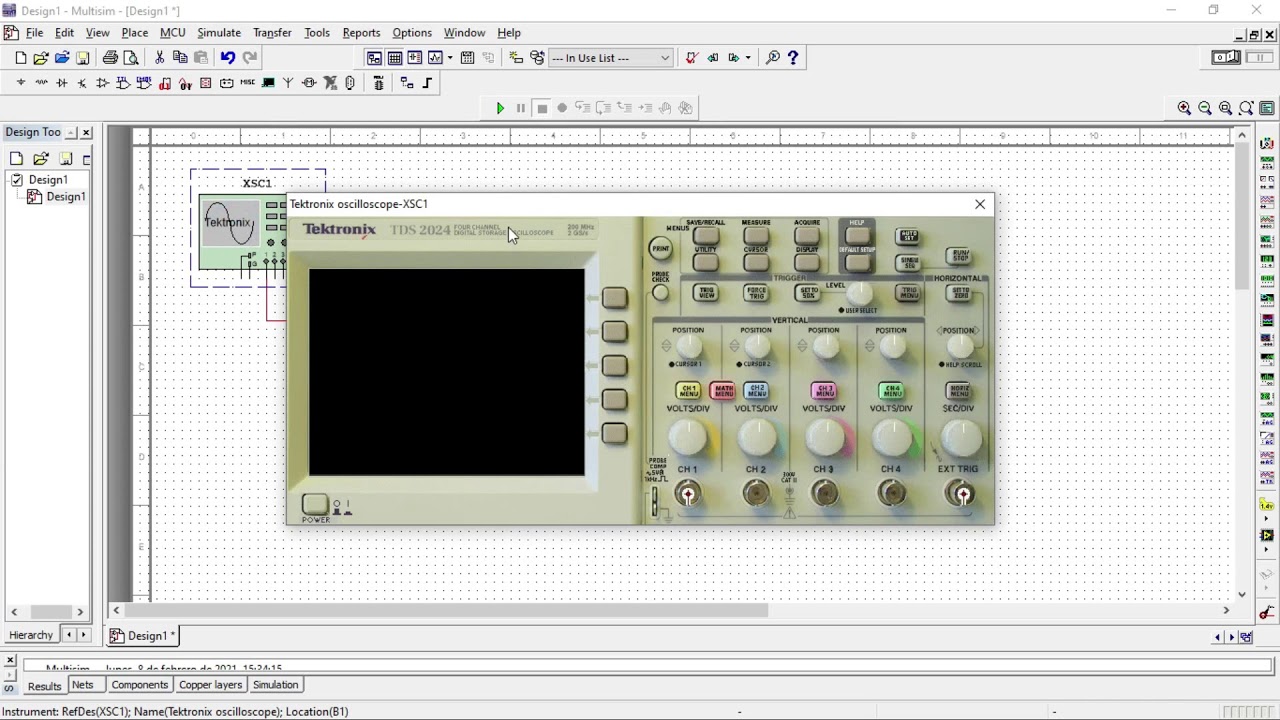Print the circuit from toolbar
The height and width of the screenshot is (720, 1280).
[x=110, y=58]
